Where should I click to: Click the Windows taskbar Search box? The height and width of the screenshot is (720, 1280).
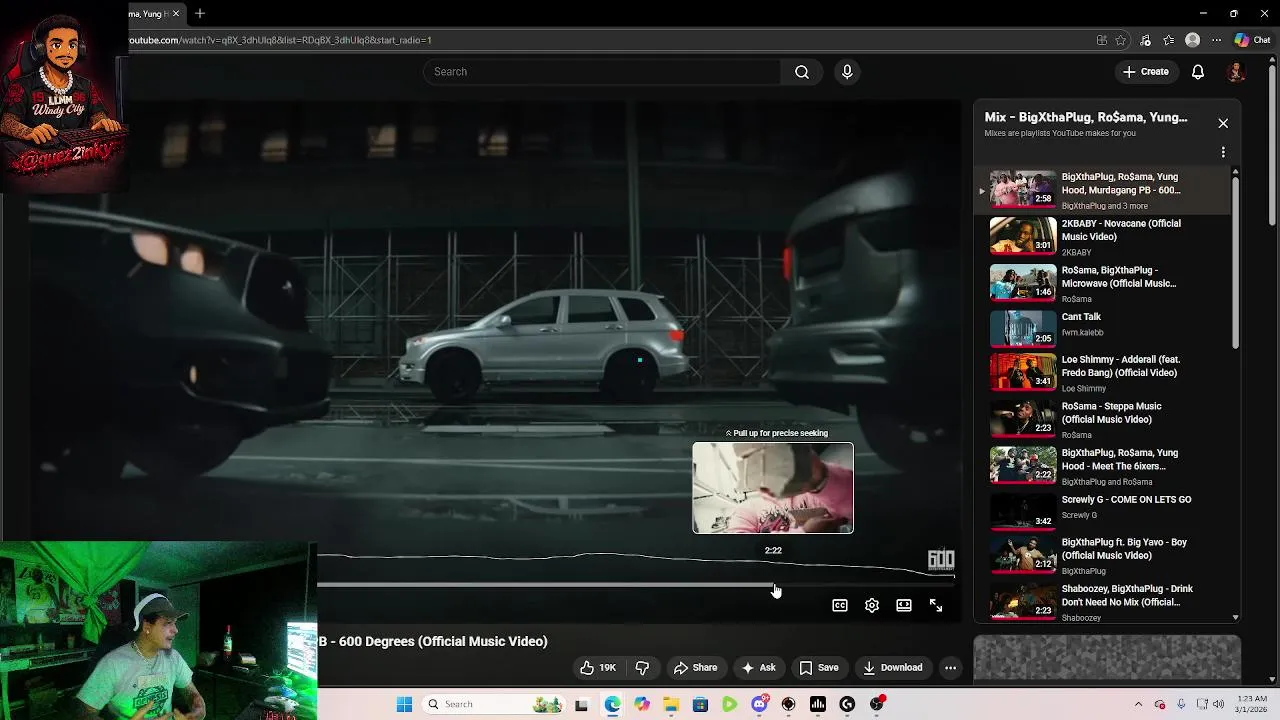point(494,704)
